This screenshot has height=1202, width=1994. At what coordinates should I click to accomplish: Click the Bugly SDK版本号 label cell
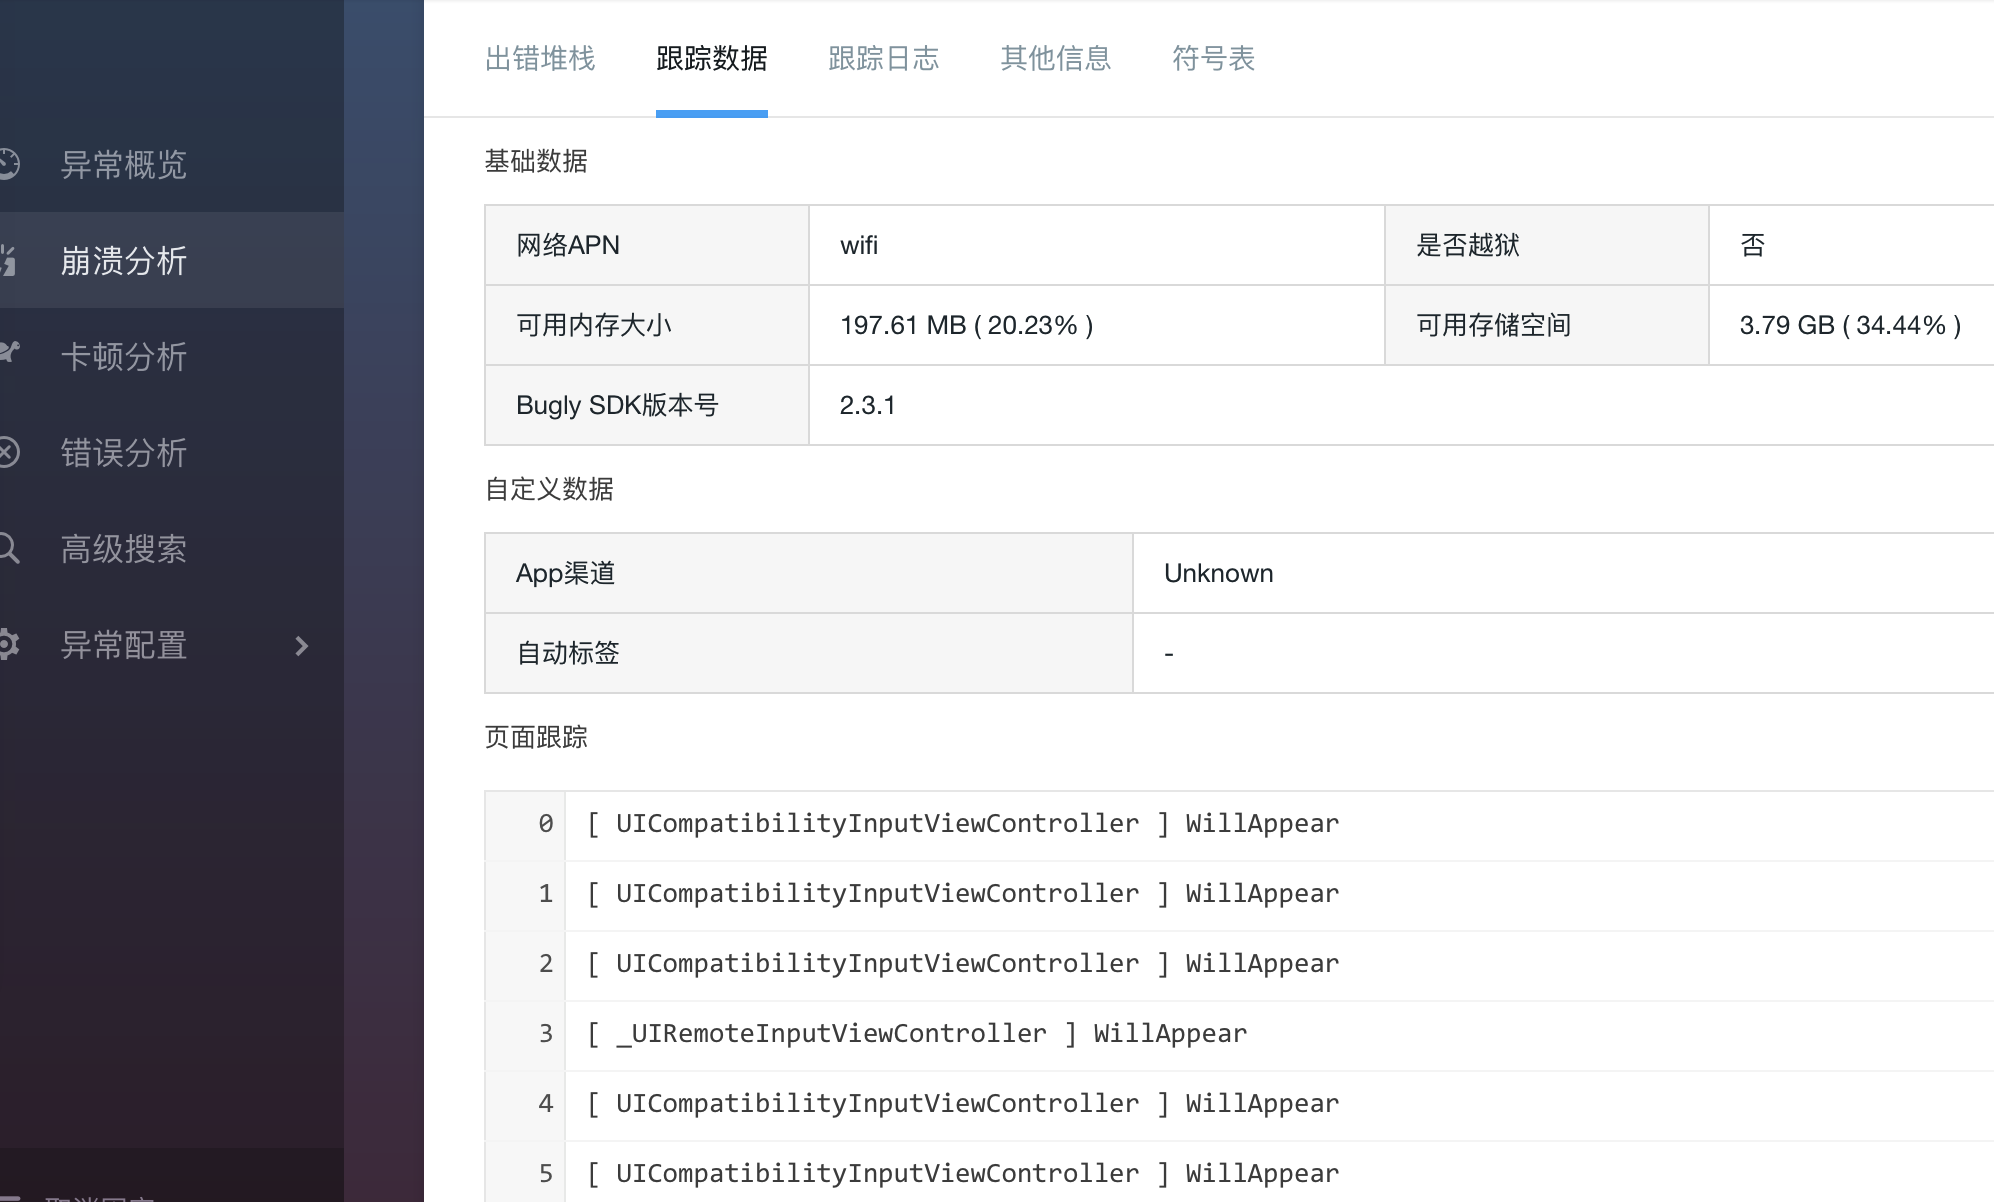(647, 405)
